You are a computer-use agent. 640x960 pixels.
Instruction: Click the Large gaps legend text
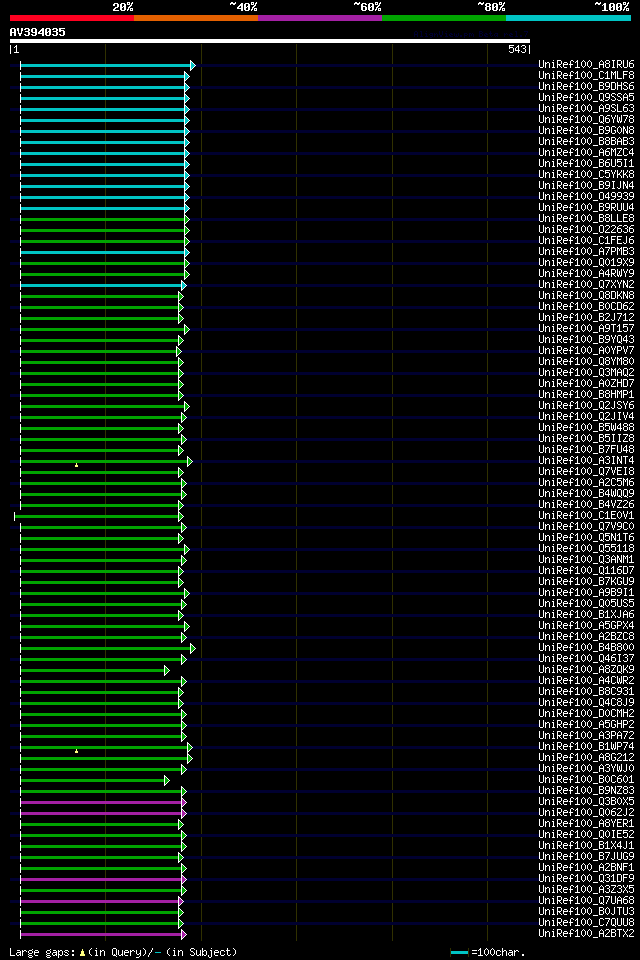[123, 953]
